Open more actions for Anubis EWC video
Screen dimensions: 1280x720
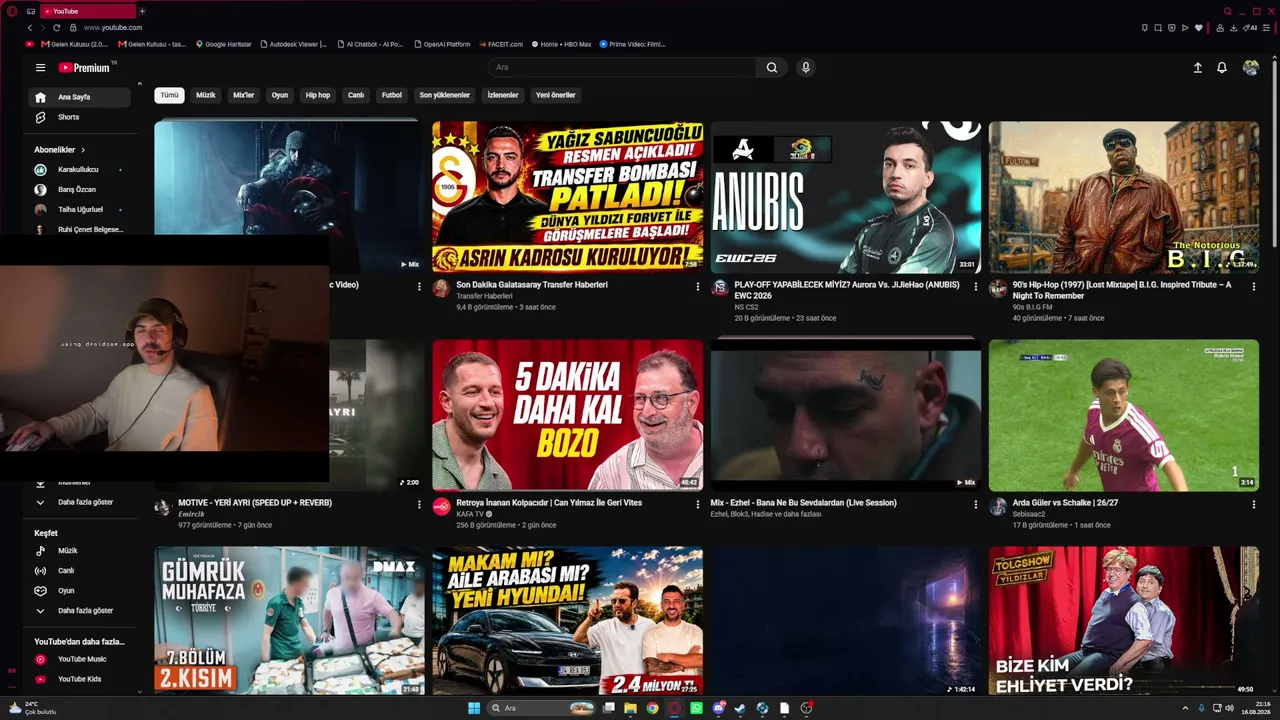pos(976,286)
